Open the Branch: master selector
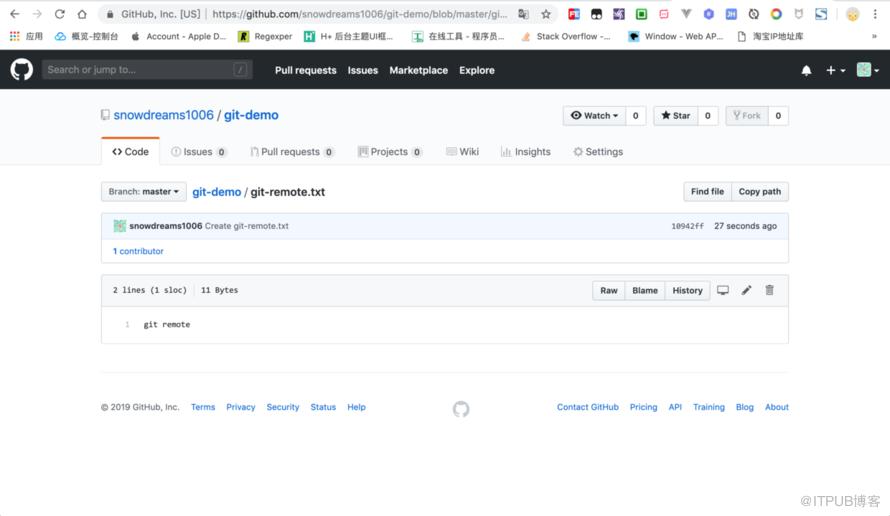890x516 pixels. tap(144, 192)
